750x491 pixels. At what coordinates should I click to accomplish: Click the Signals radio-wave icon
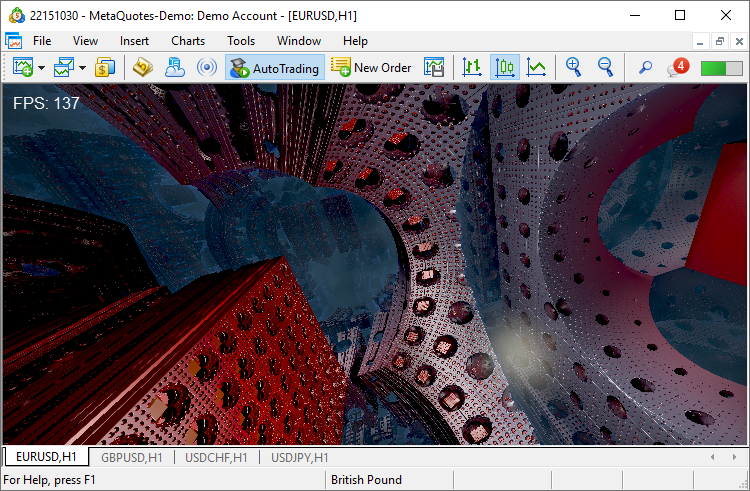[207, 68]
